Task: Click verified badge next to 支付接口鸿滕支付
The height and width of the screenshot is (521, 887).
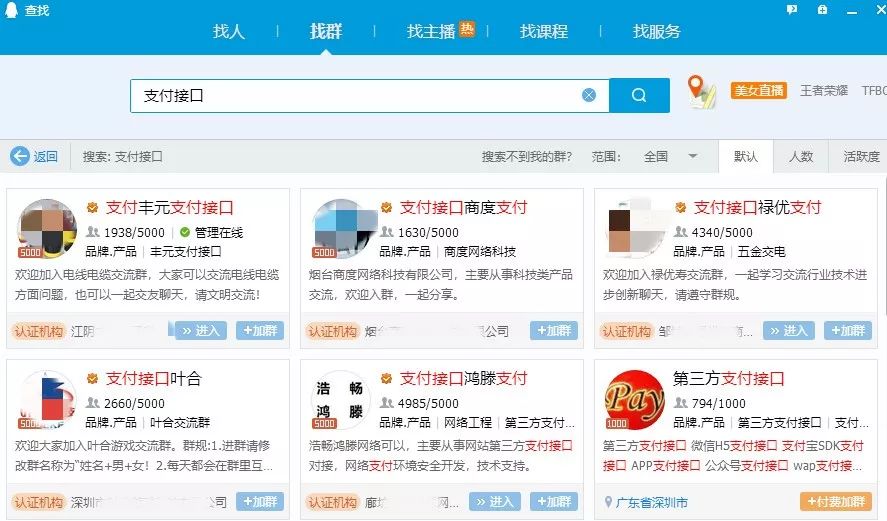Action: click(386, 378)
